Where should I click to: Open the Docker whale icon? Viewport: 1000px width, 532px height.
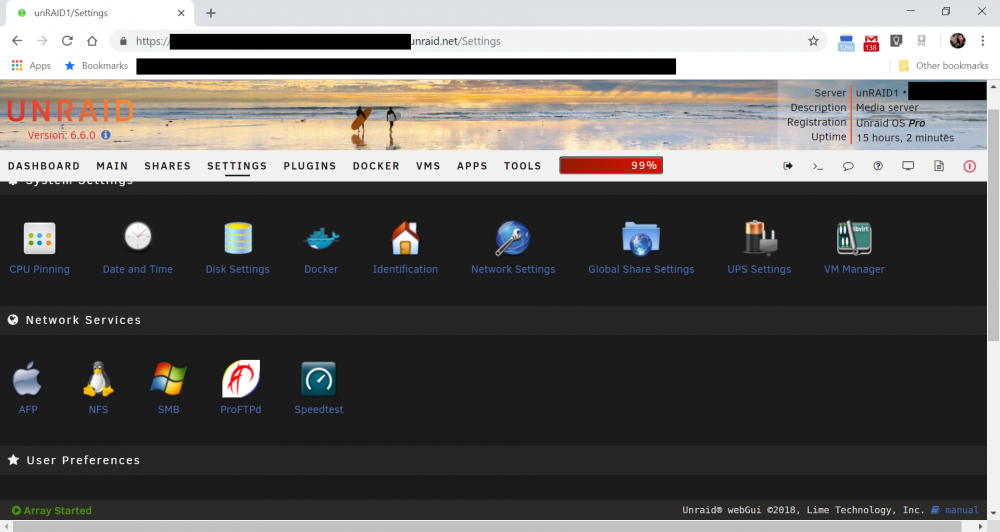coord(321,239)
